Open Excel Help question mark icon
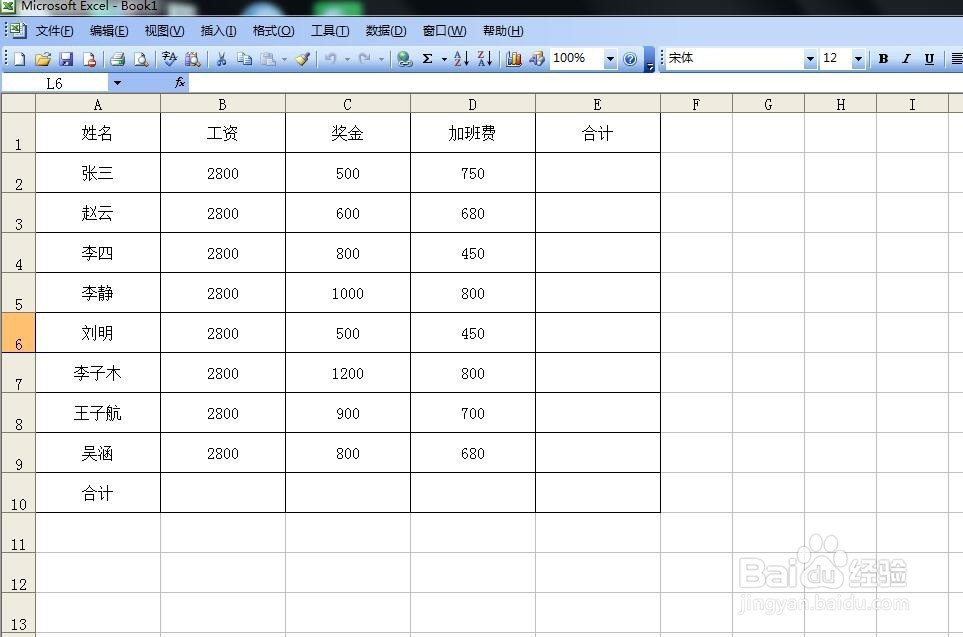963x637 pixels. coord(630,59)
